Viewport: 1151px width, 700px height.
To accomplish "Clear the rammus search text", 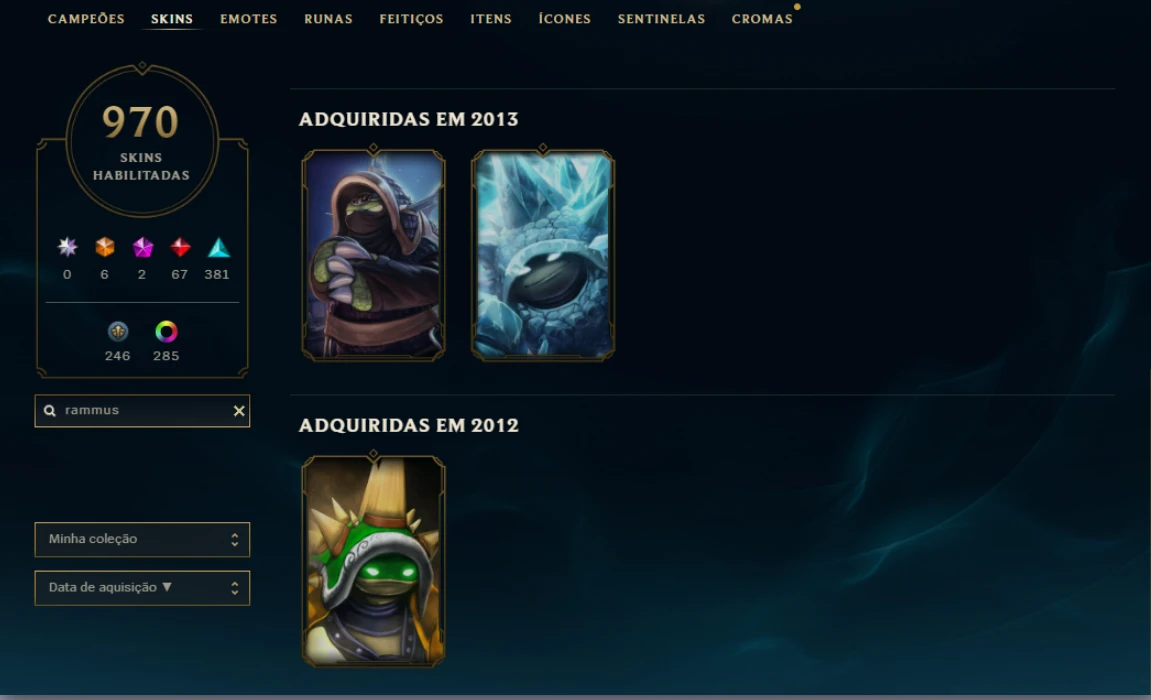I will [239, 411].
